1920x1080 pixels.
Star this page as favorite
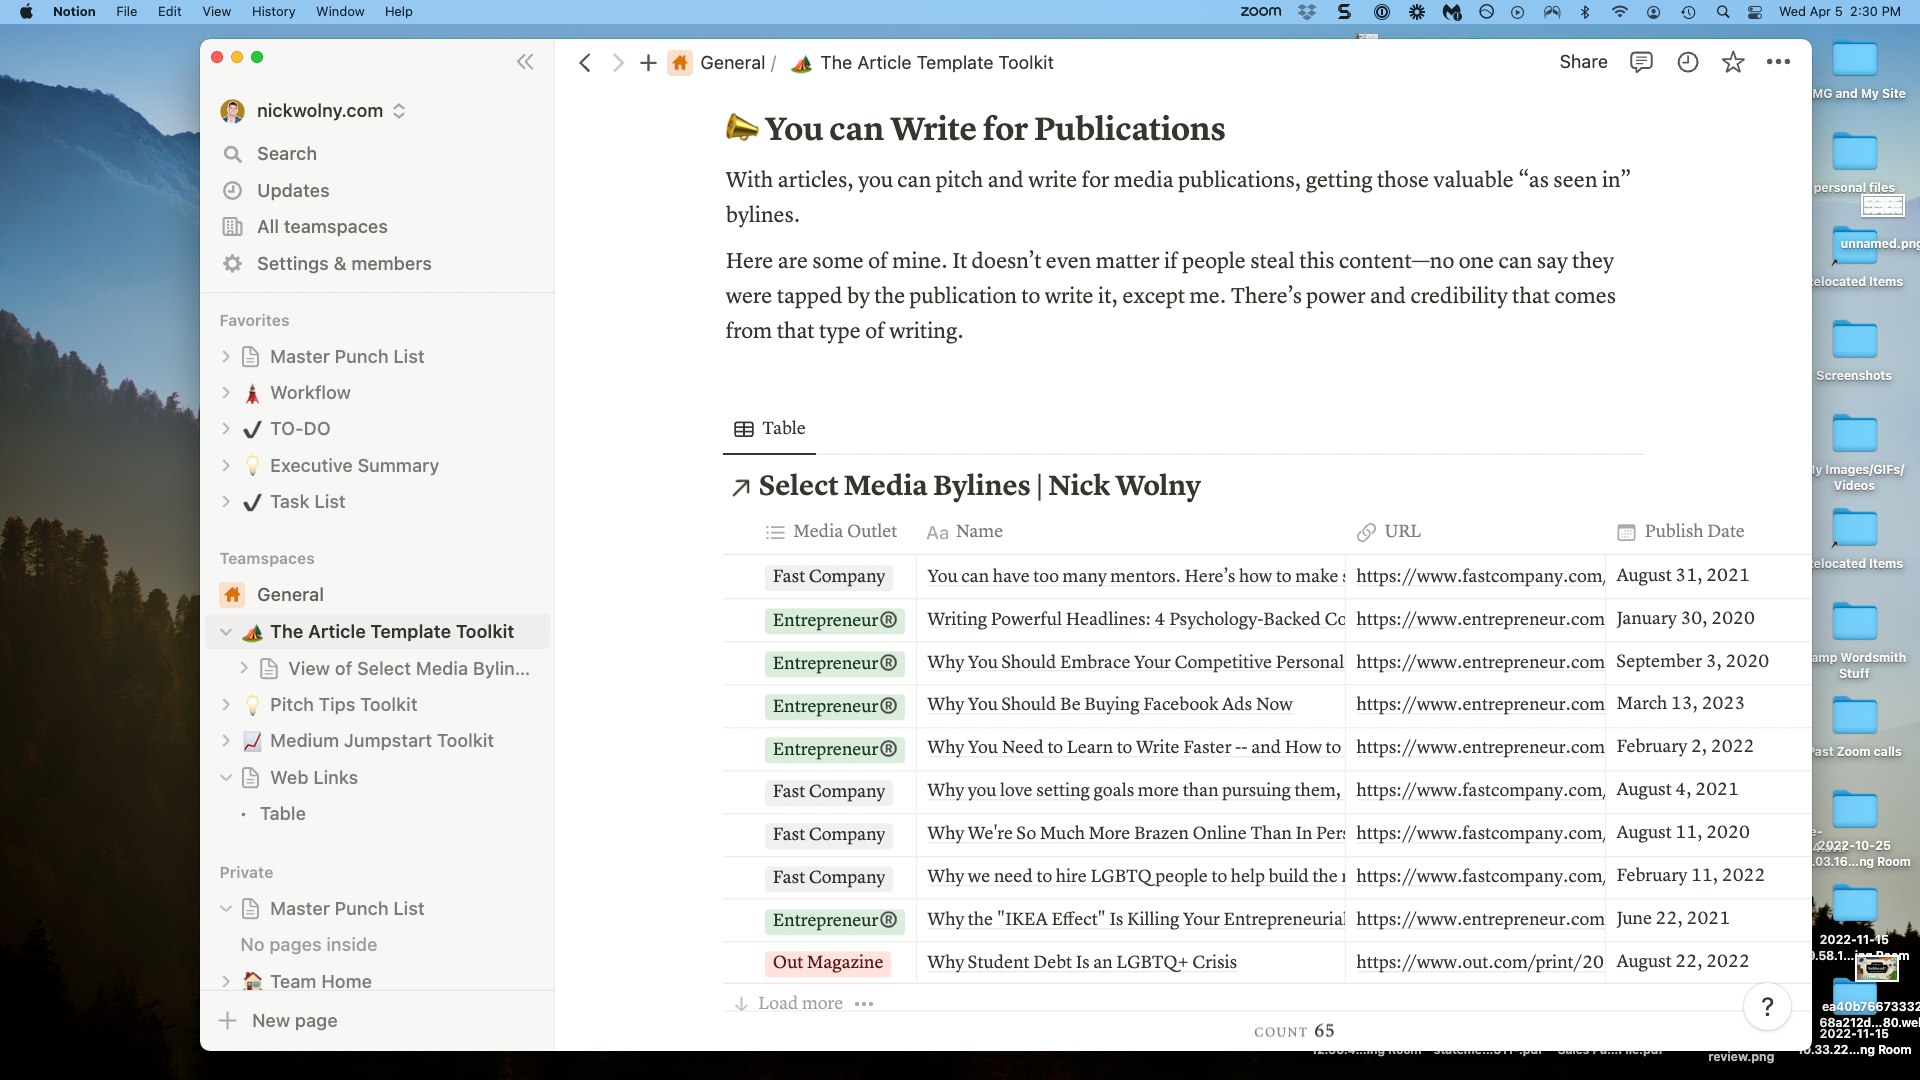point(1733,62)
